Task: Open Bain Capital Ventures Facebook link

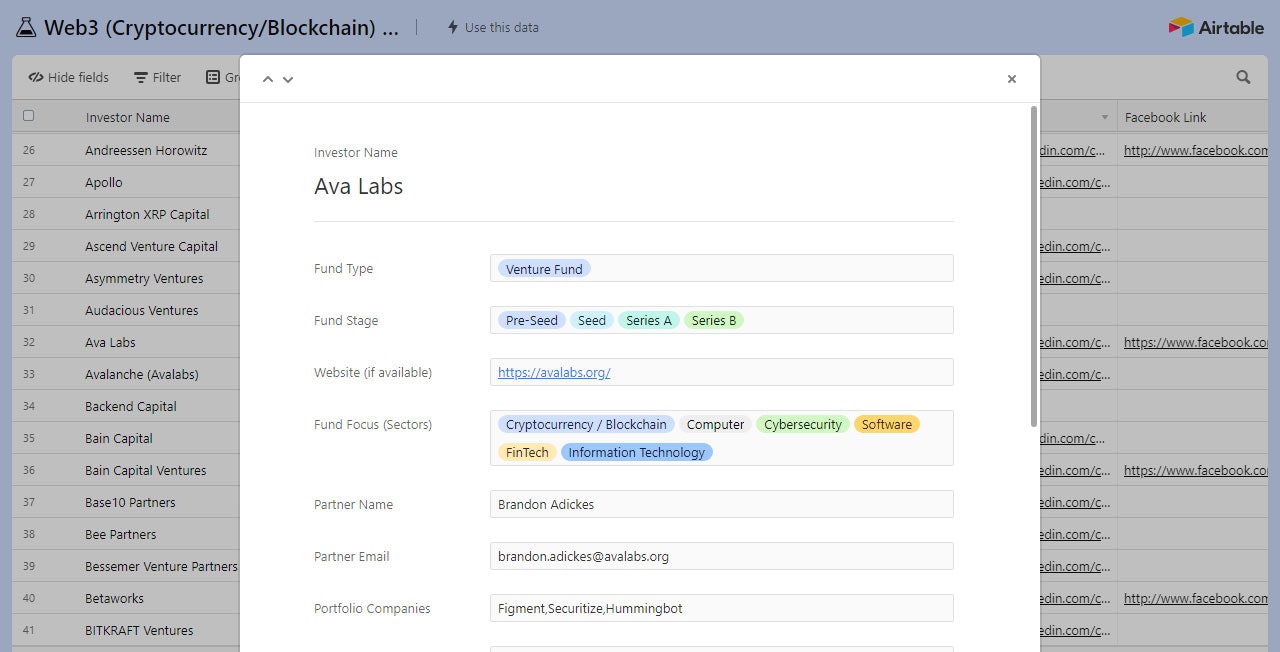Action: pos(1196,470)
